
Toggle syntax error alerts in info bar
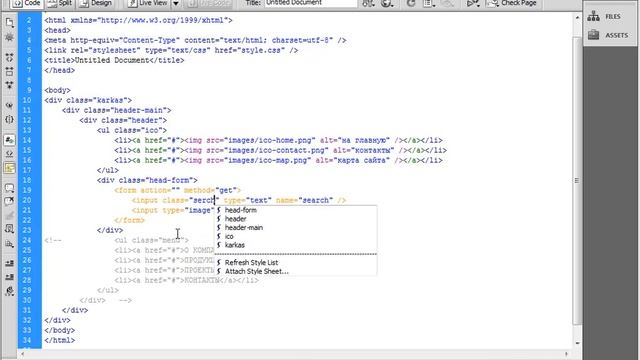9,168
